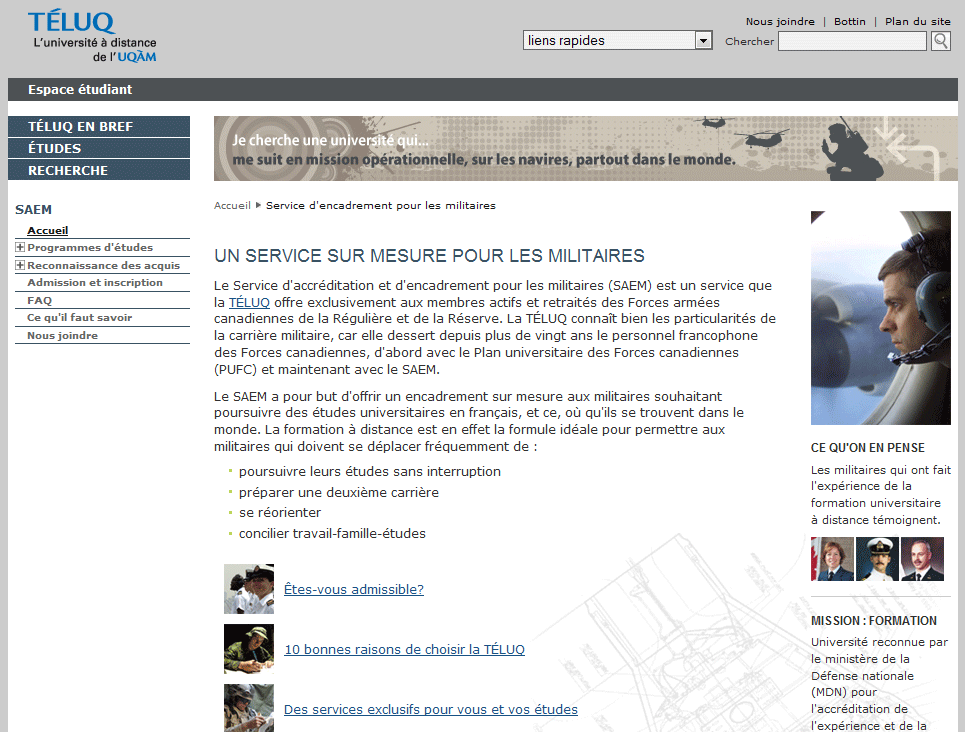Viewport: 965px width, 732px height.
Task: Open Espace étudiant bar link
Action: coord(80,89)
